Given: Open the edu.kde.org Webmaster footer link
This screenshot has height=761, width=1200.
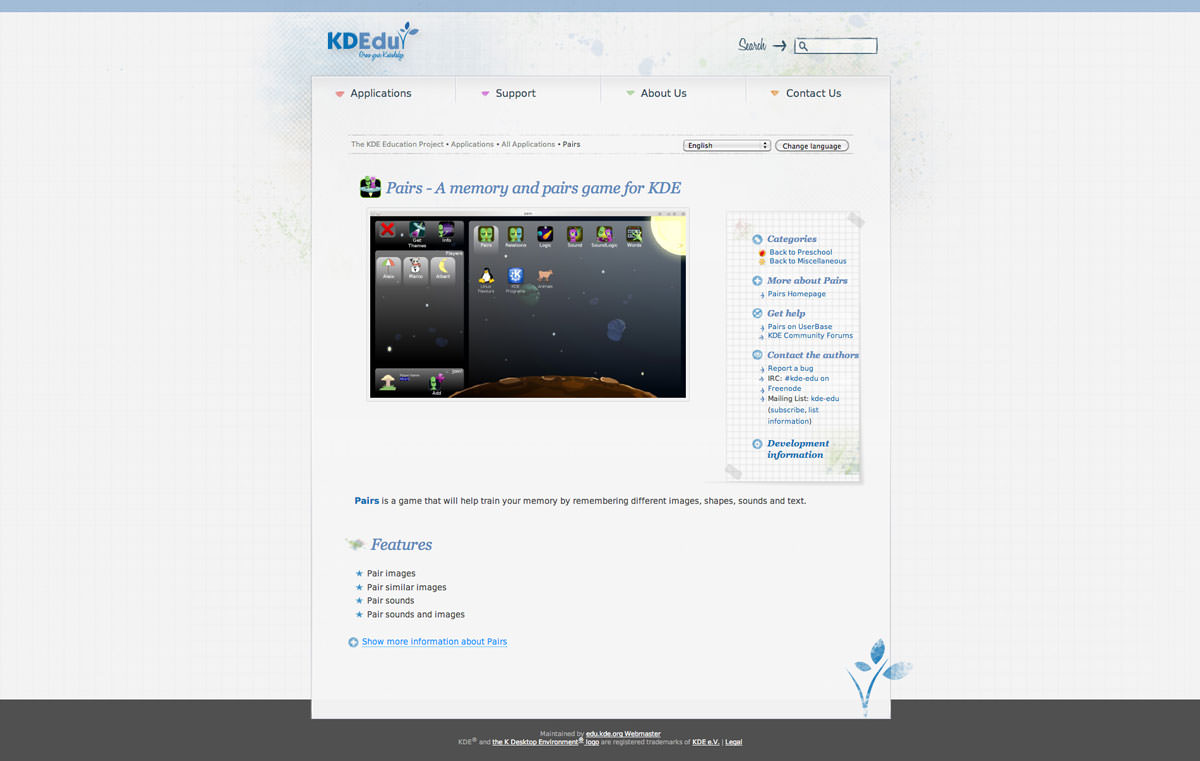Looking at the screenshot, I should coord(623,734).
